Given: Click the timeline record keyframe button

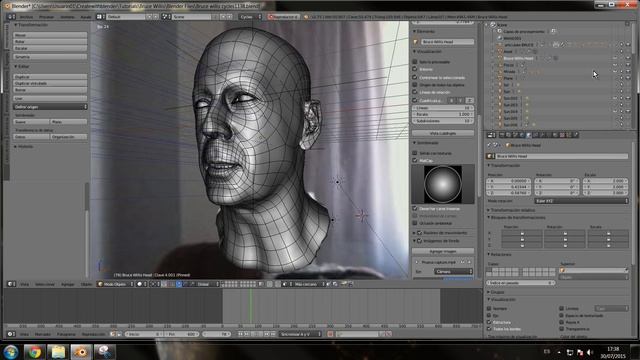Looking at the screenshot, I should tap(330, 334).
